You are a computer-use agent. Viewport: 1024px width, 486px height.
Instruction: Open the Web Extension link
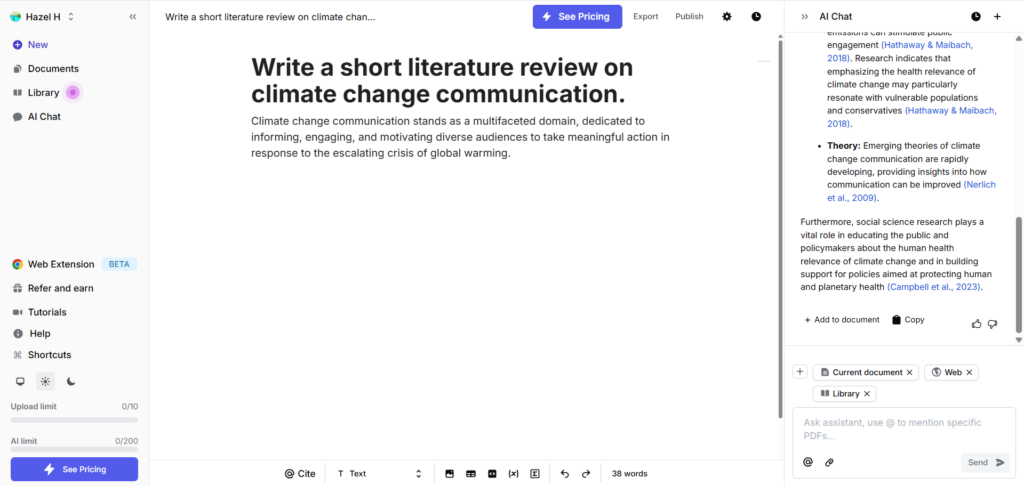point(54,265)
